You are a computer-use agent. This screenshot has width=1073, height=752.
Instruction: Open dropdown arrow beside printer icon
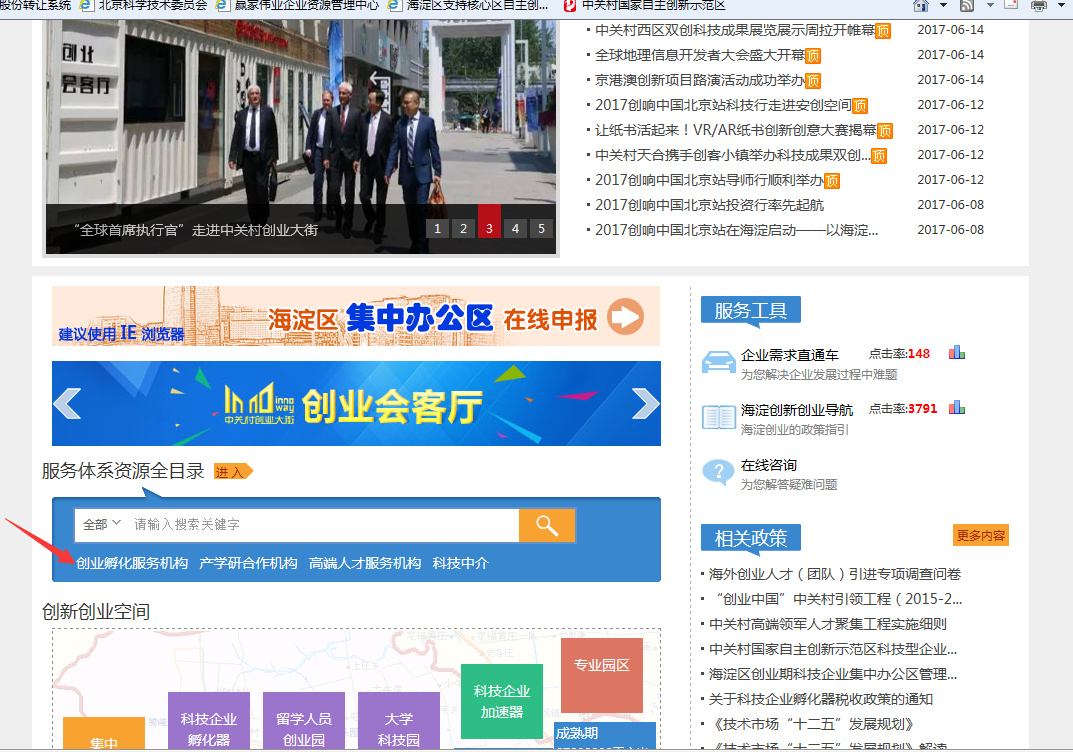(1061, 5)
